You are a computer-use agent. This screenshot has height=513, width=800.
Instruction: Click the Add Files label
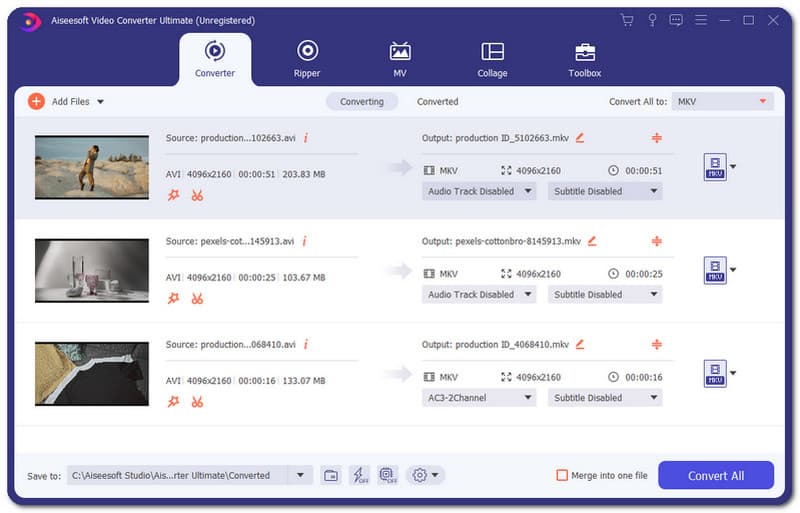pyautogui.click(x=70, y=102)
